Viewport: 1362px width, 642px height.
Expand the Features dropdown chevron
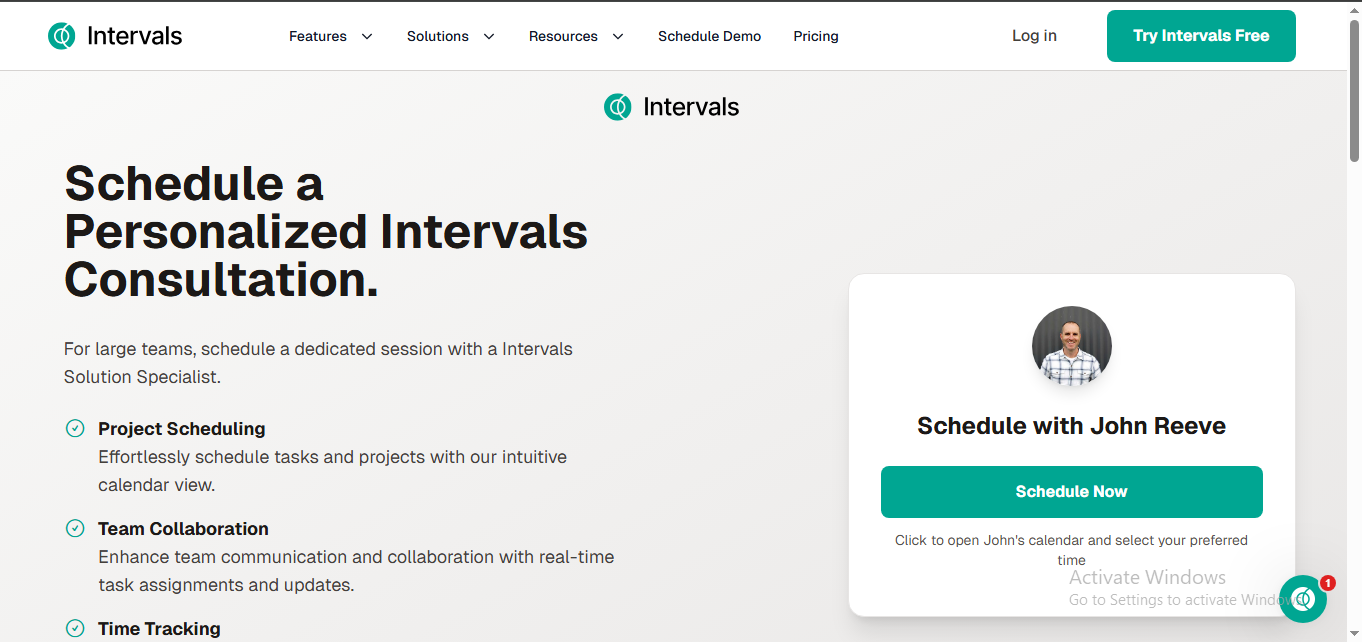pos(367,37)
